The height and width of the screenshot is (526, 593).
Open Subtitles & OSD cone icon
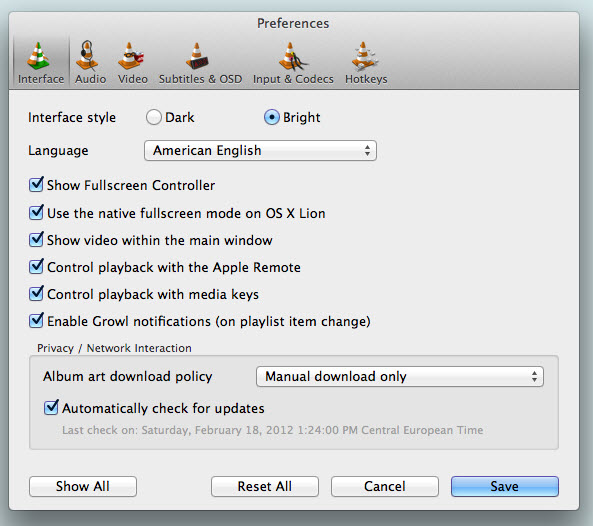pos(197,56)
